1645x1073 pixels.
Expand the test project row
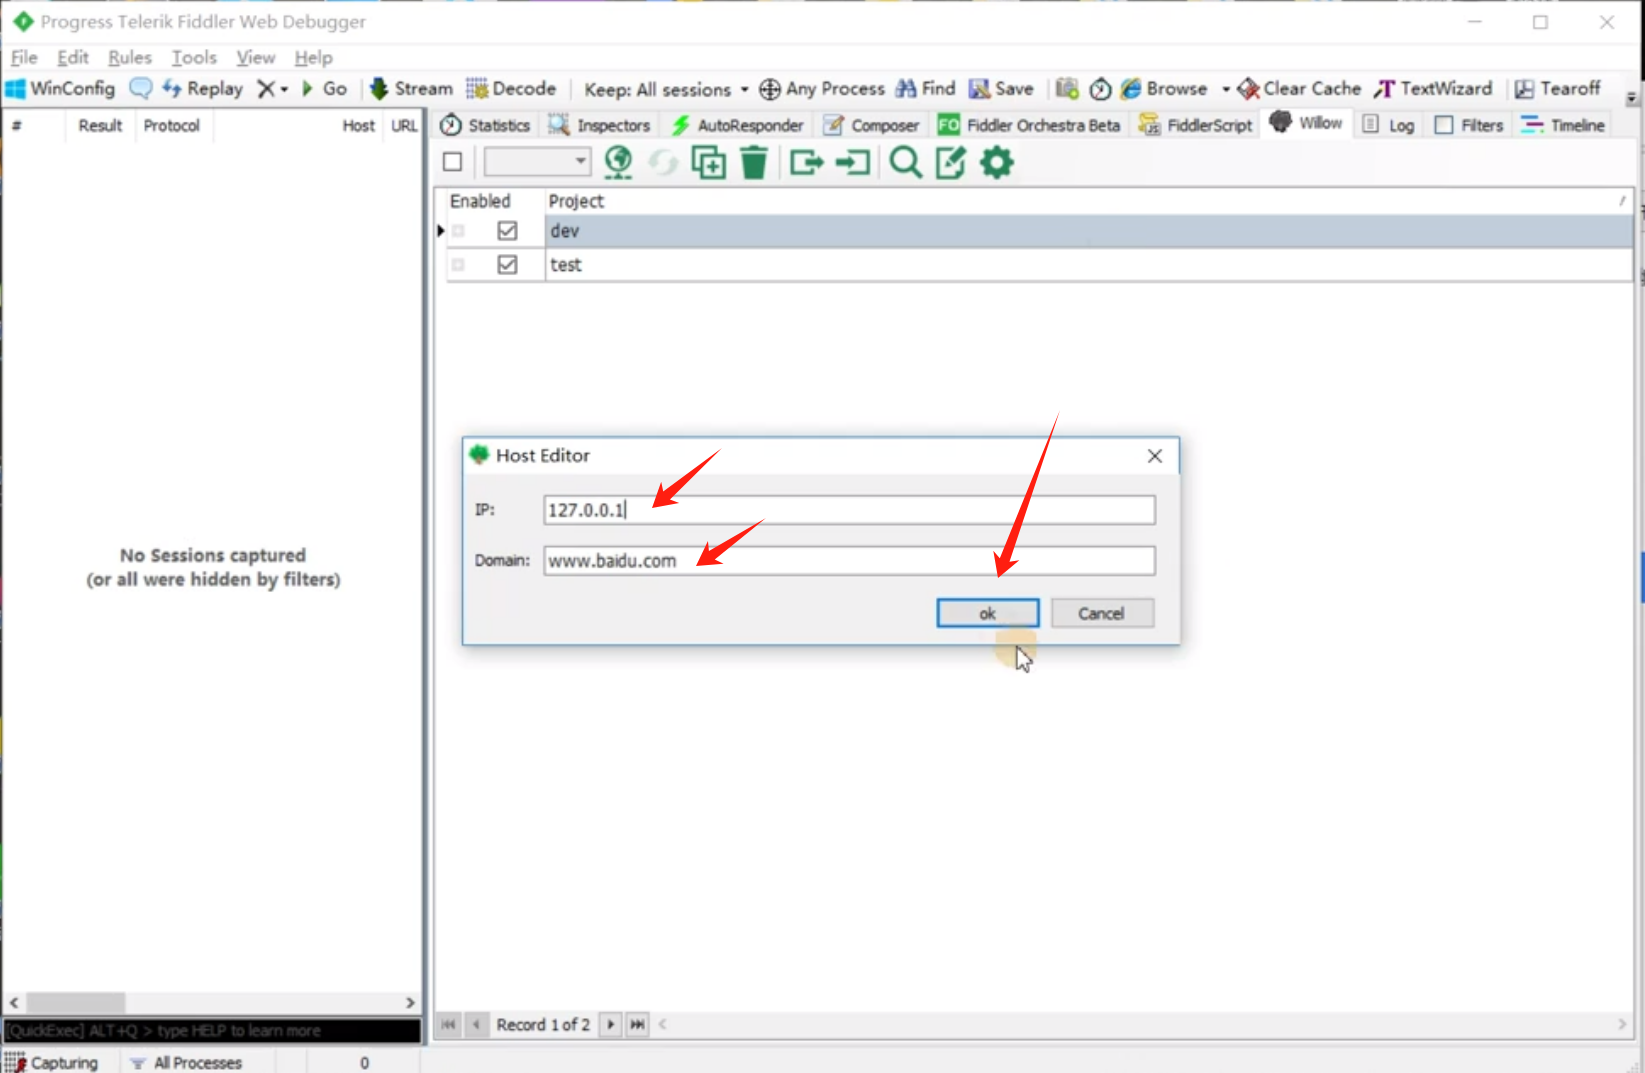click(x=458, y=265)
